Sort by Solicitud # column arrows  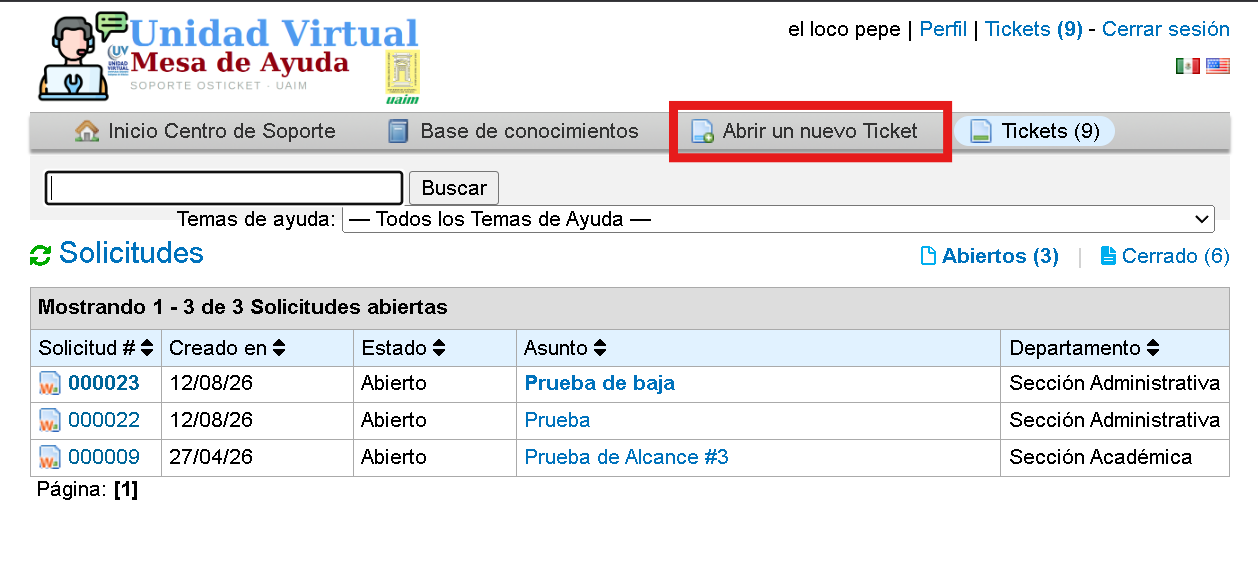point(147,348)
